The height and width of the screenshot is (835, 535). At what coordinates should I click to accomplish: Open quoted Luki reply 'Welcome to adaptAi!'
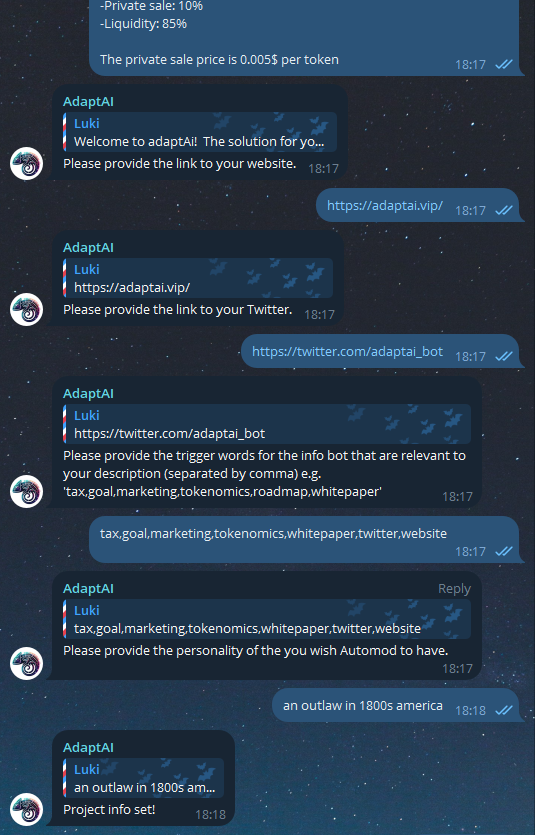point(200,132)
